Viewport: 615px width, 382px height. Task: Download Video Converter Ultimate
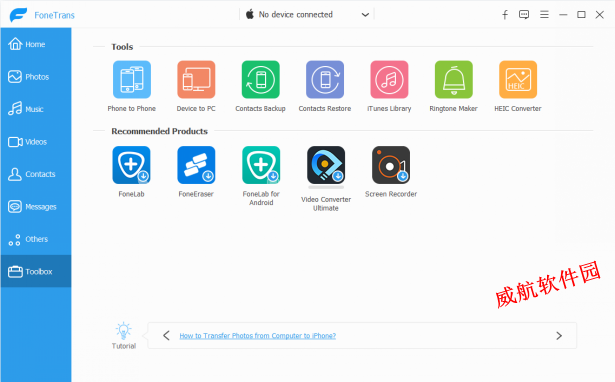[326, 165]
